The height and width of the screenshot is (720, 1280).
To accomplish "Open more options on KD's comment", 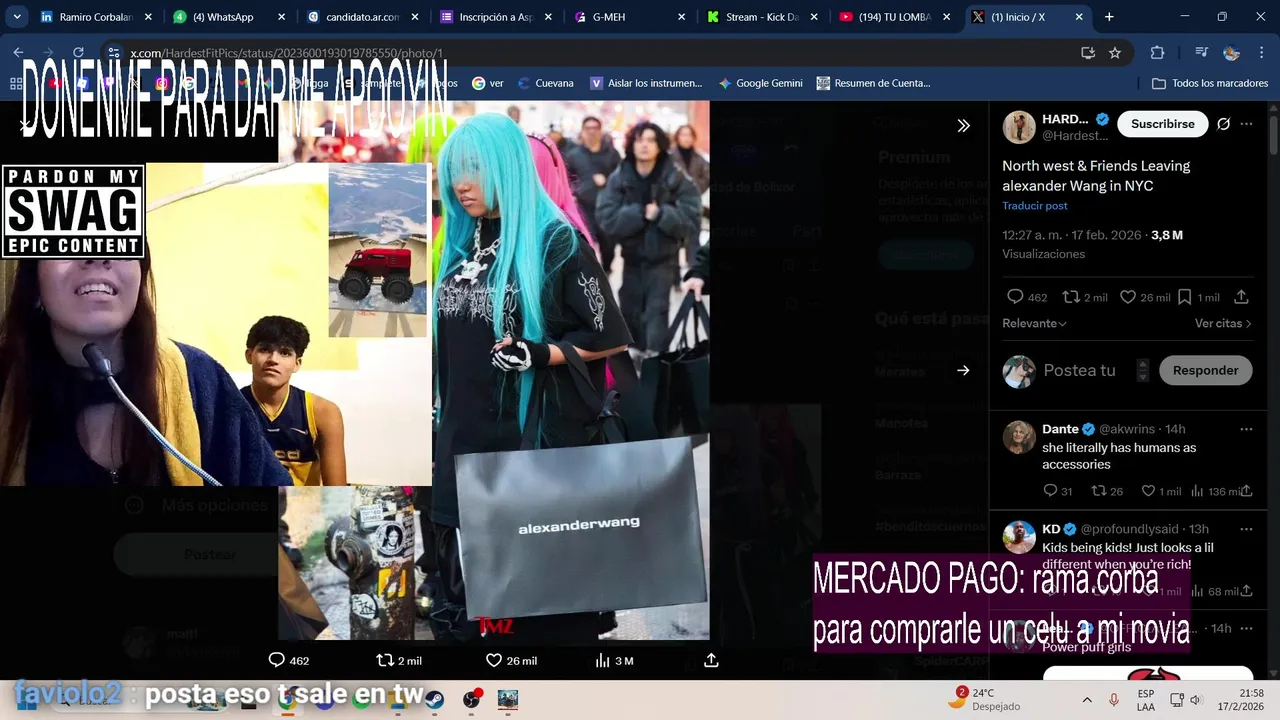I will pos(1246,529).
